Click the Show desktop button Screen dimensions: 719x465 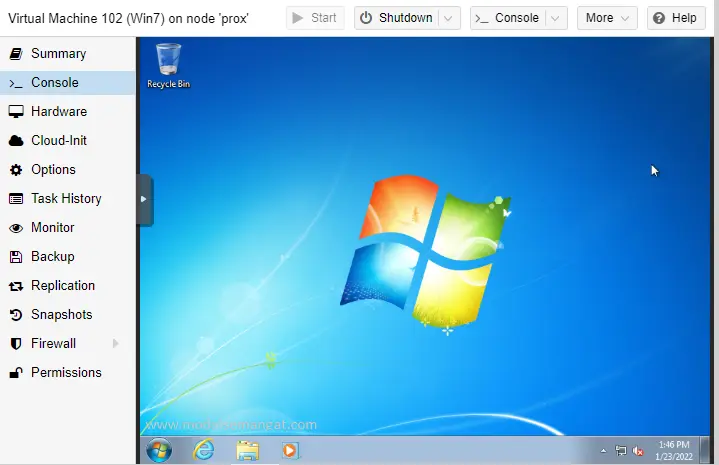point(704,450)
